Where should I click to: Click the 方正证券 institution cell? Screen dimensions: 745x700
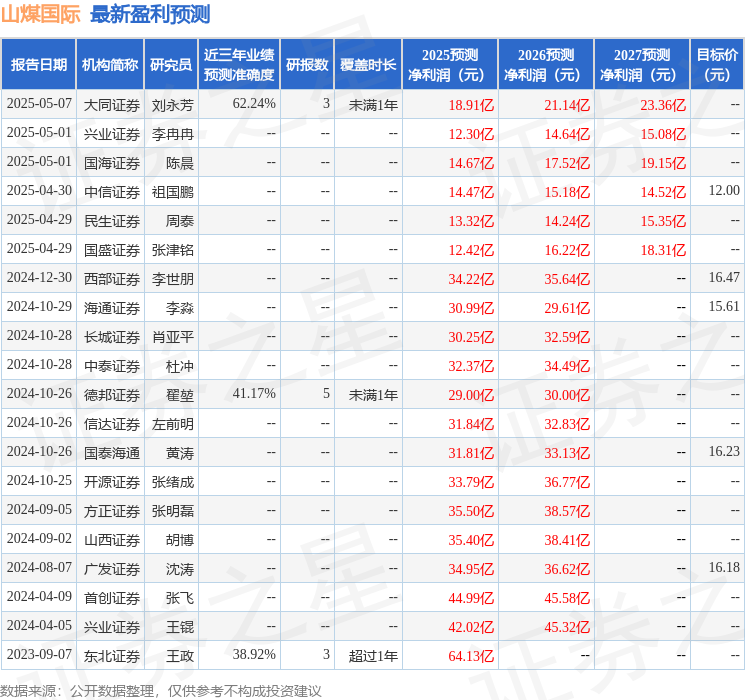point(112,511)
